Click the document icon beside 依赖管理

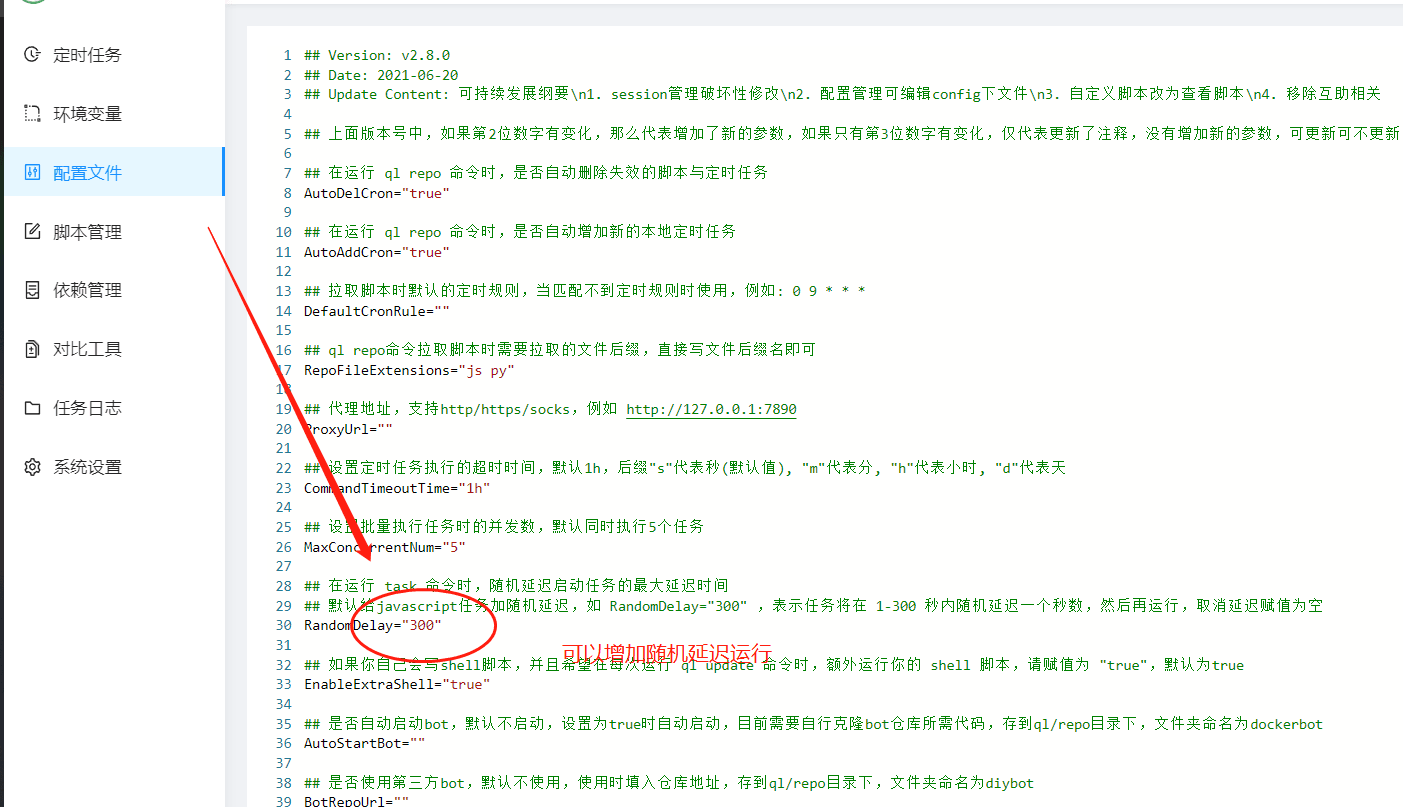pyautogui.click(x=33, y=290)
